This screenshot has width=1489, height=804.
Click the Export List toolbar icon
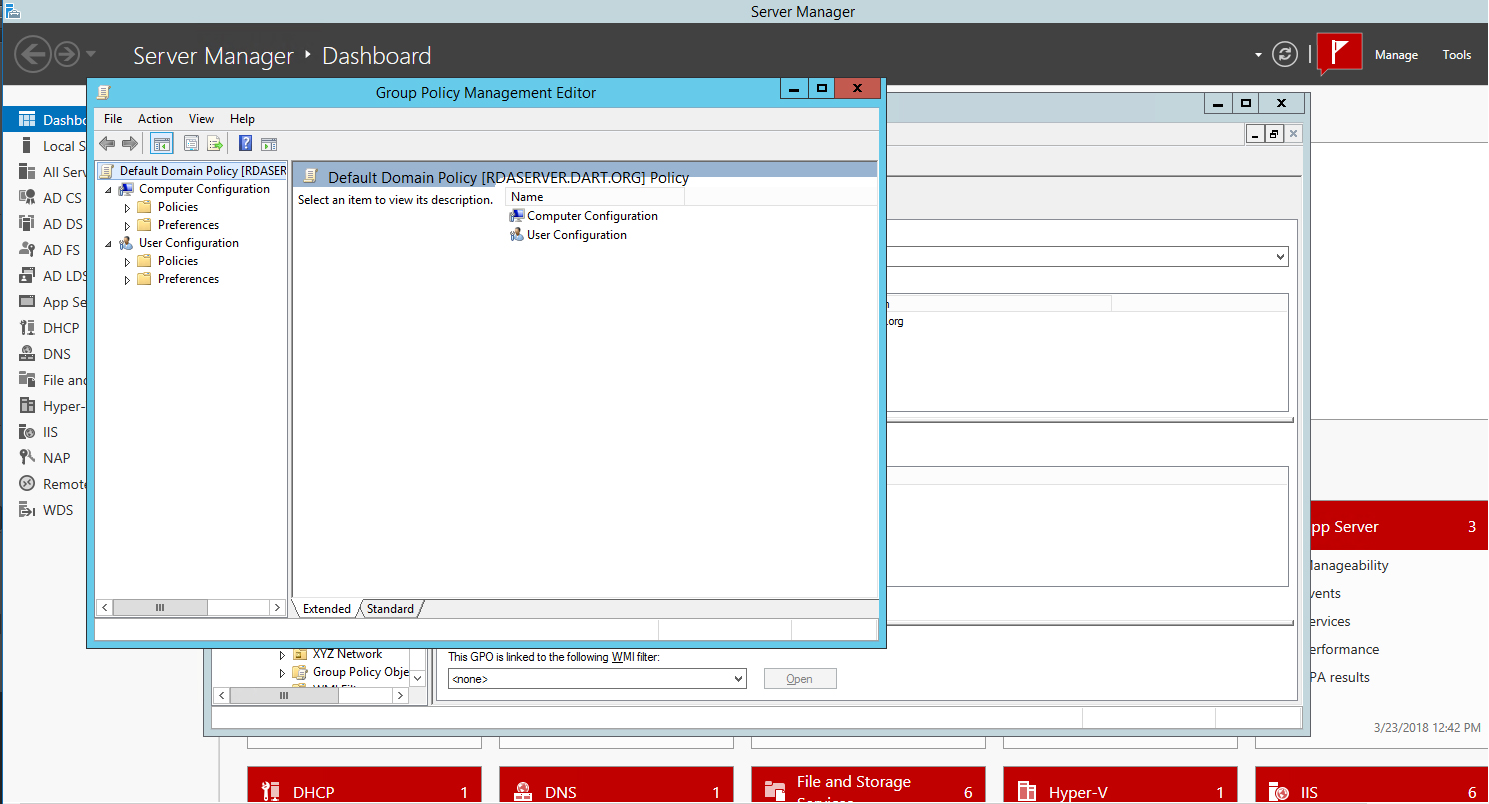pos(214,143)
